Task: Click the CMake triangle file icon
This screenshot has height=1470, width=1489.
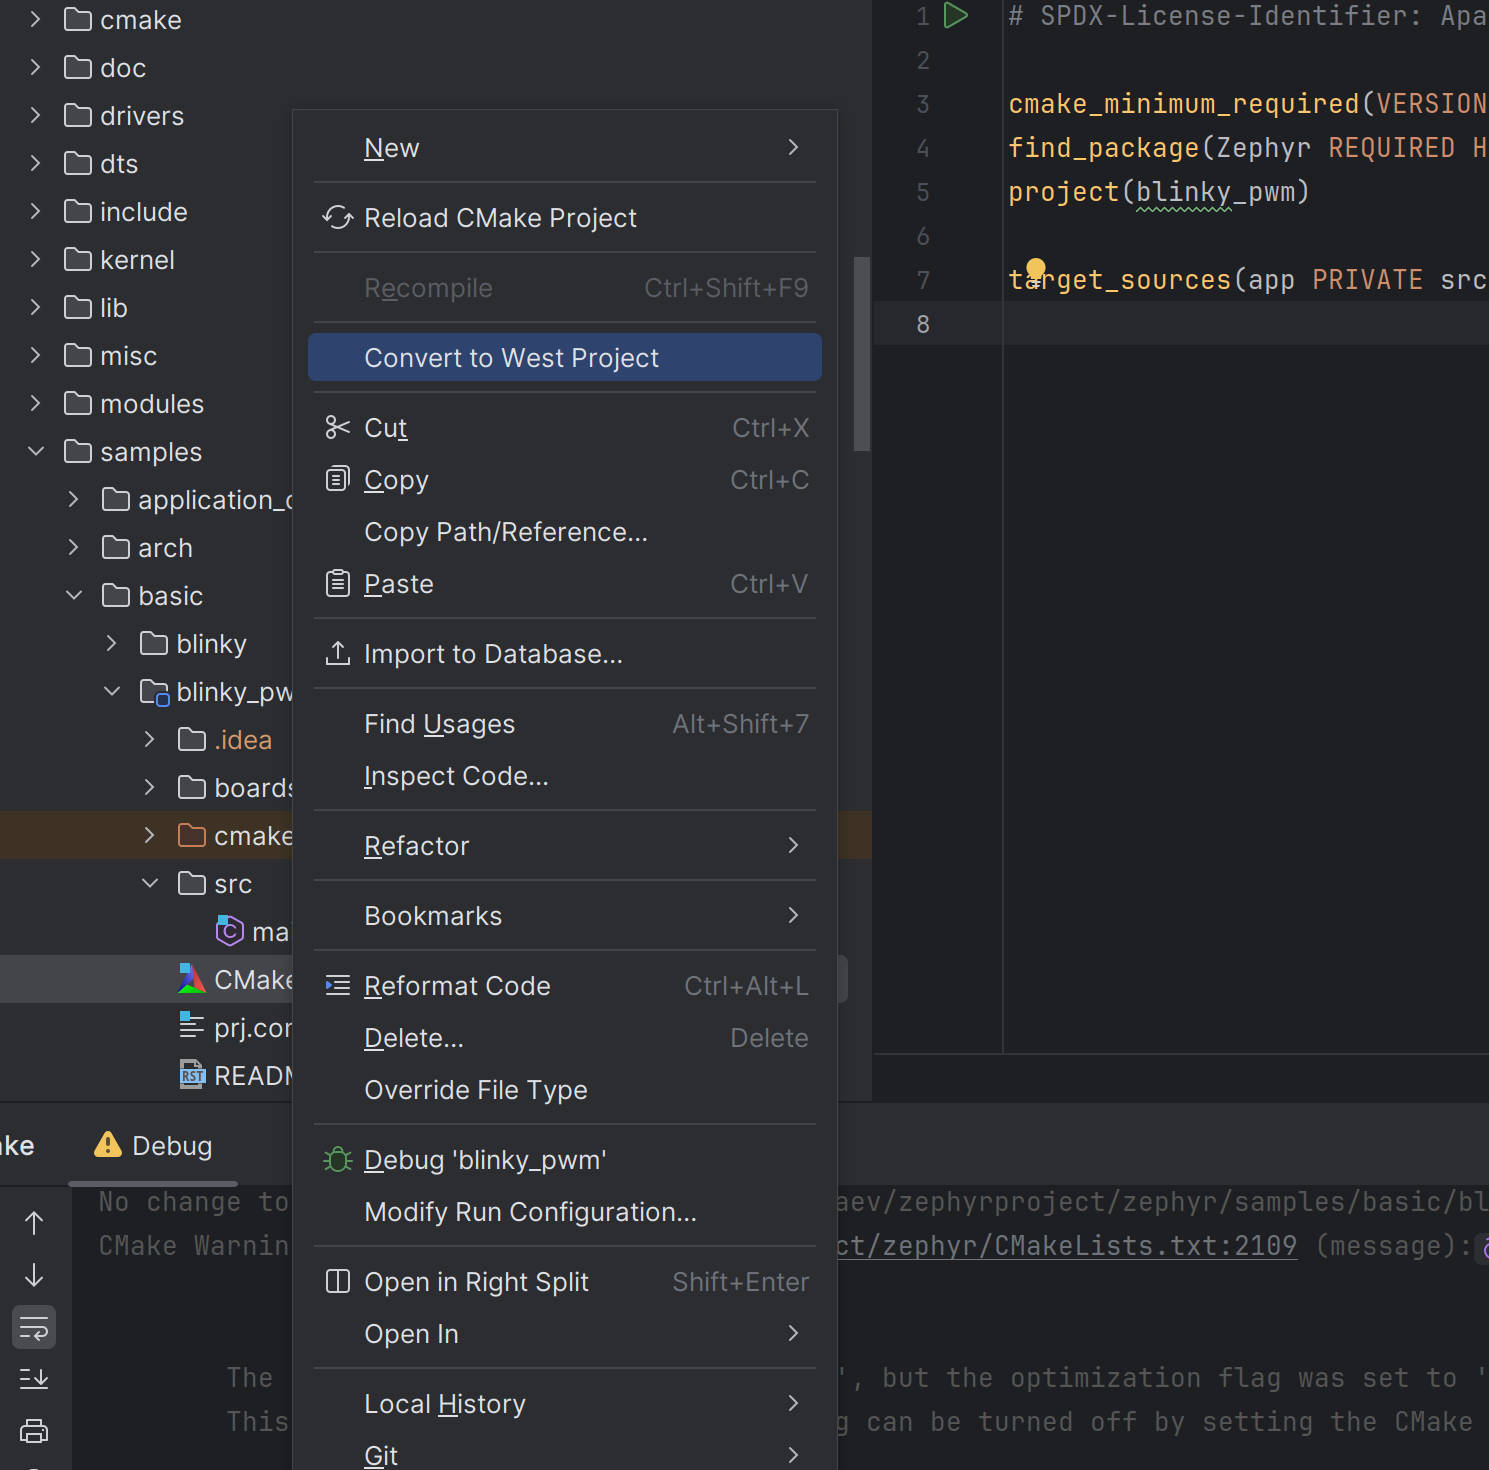Action: [192, 979]
